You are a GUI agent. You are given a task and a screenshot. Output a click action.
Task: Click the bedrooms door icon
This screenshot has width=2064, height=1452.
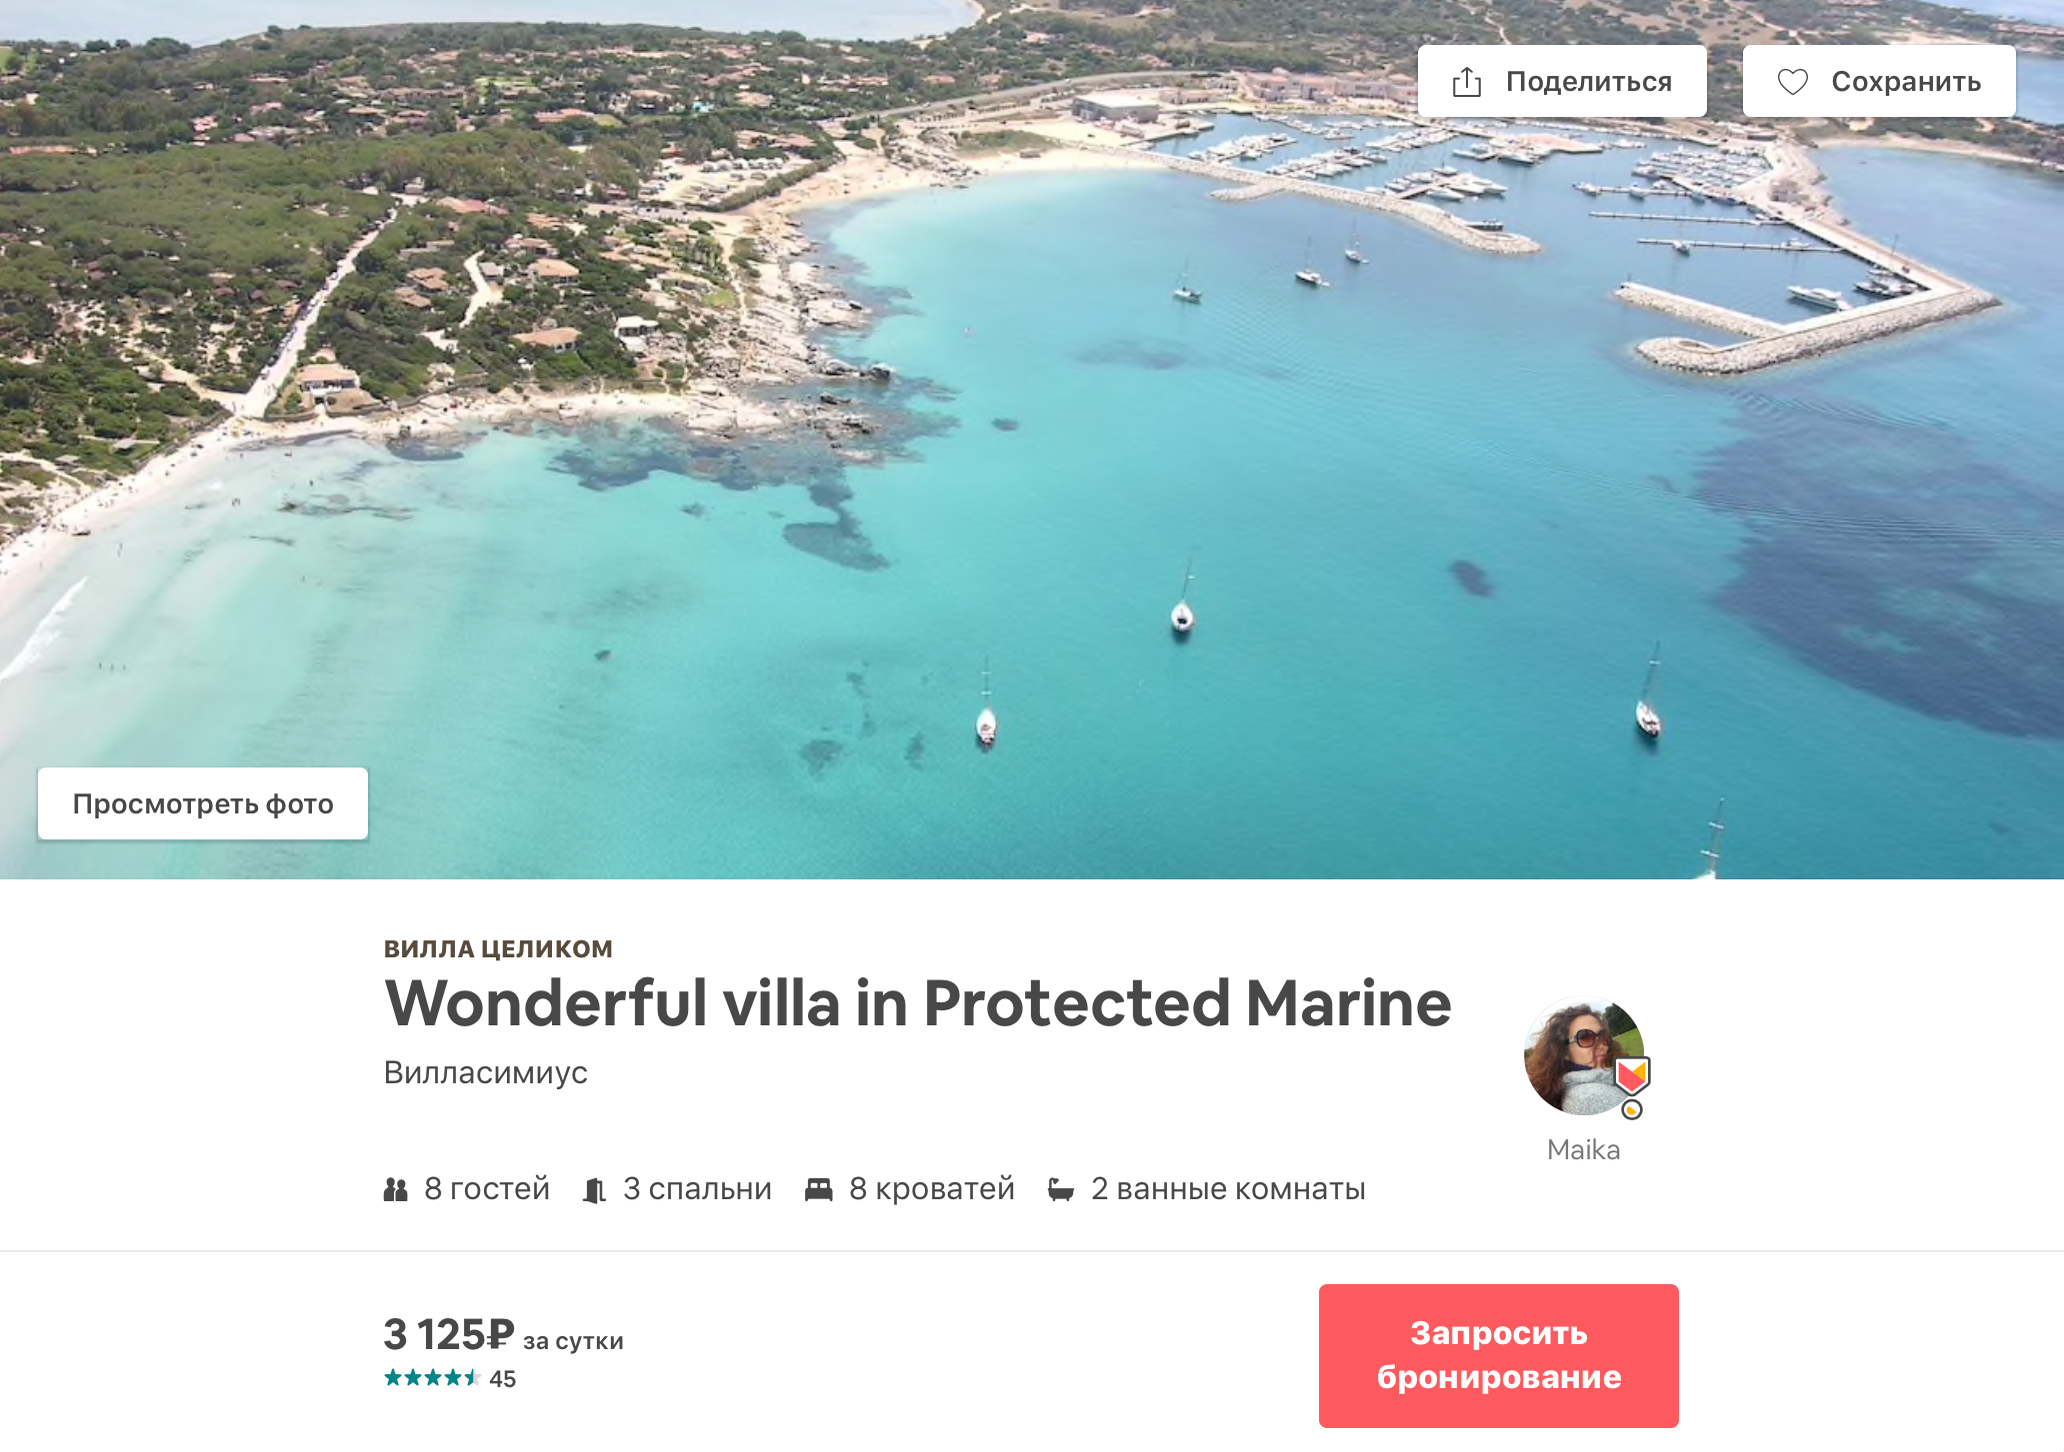coord(595,1190)
